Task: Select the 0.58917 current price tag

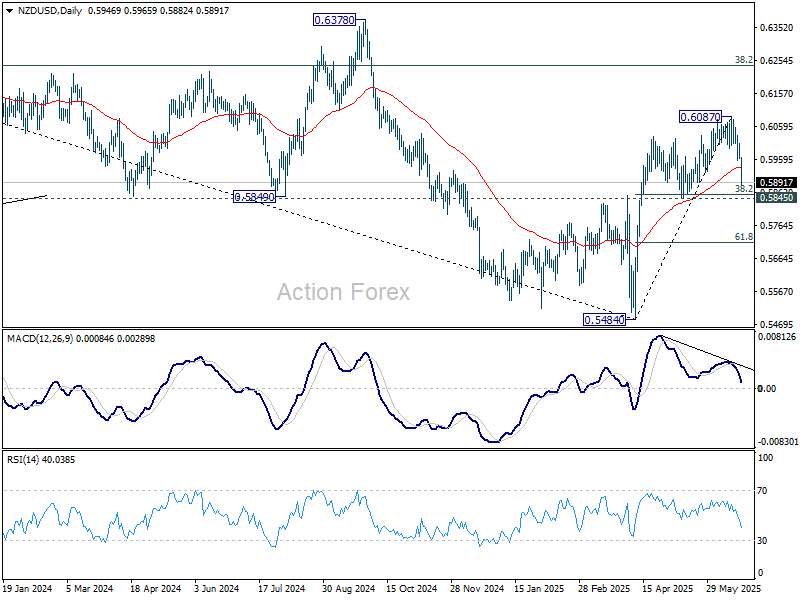Action: pos(776,183)
